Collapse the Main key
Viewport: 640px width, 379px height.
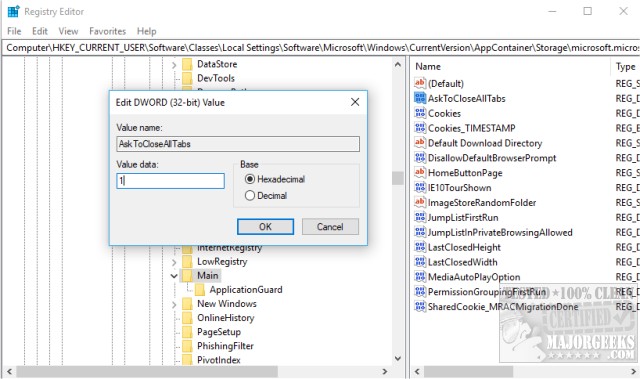tap(174, 276)
